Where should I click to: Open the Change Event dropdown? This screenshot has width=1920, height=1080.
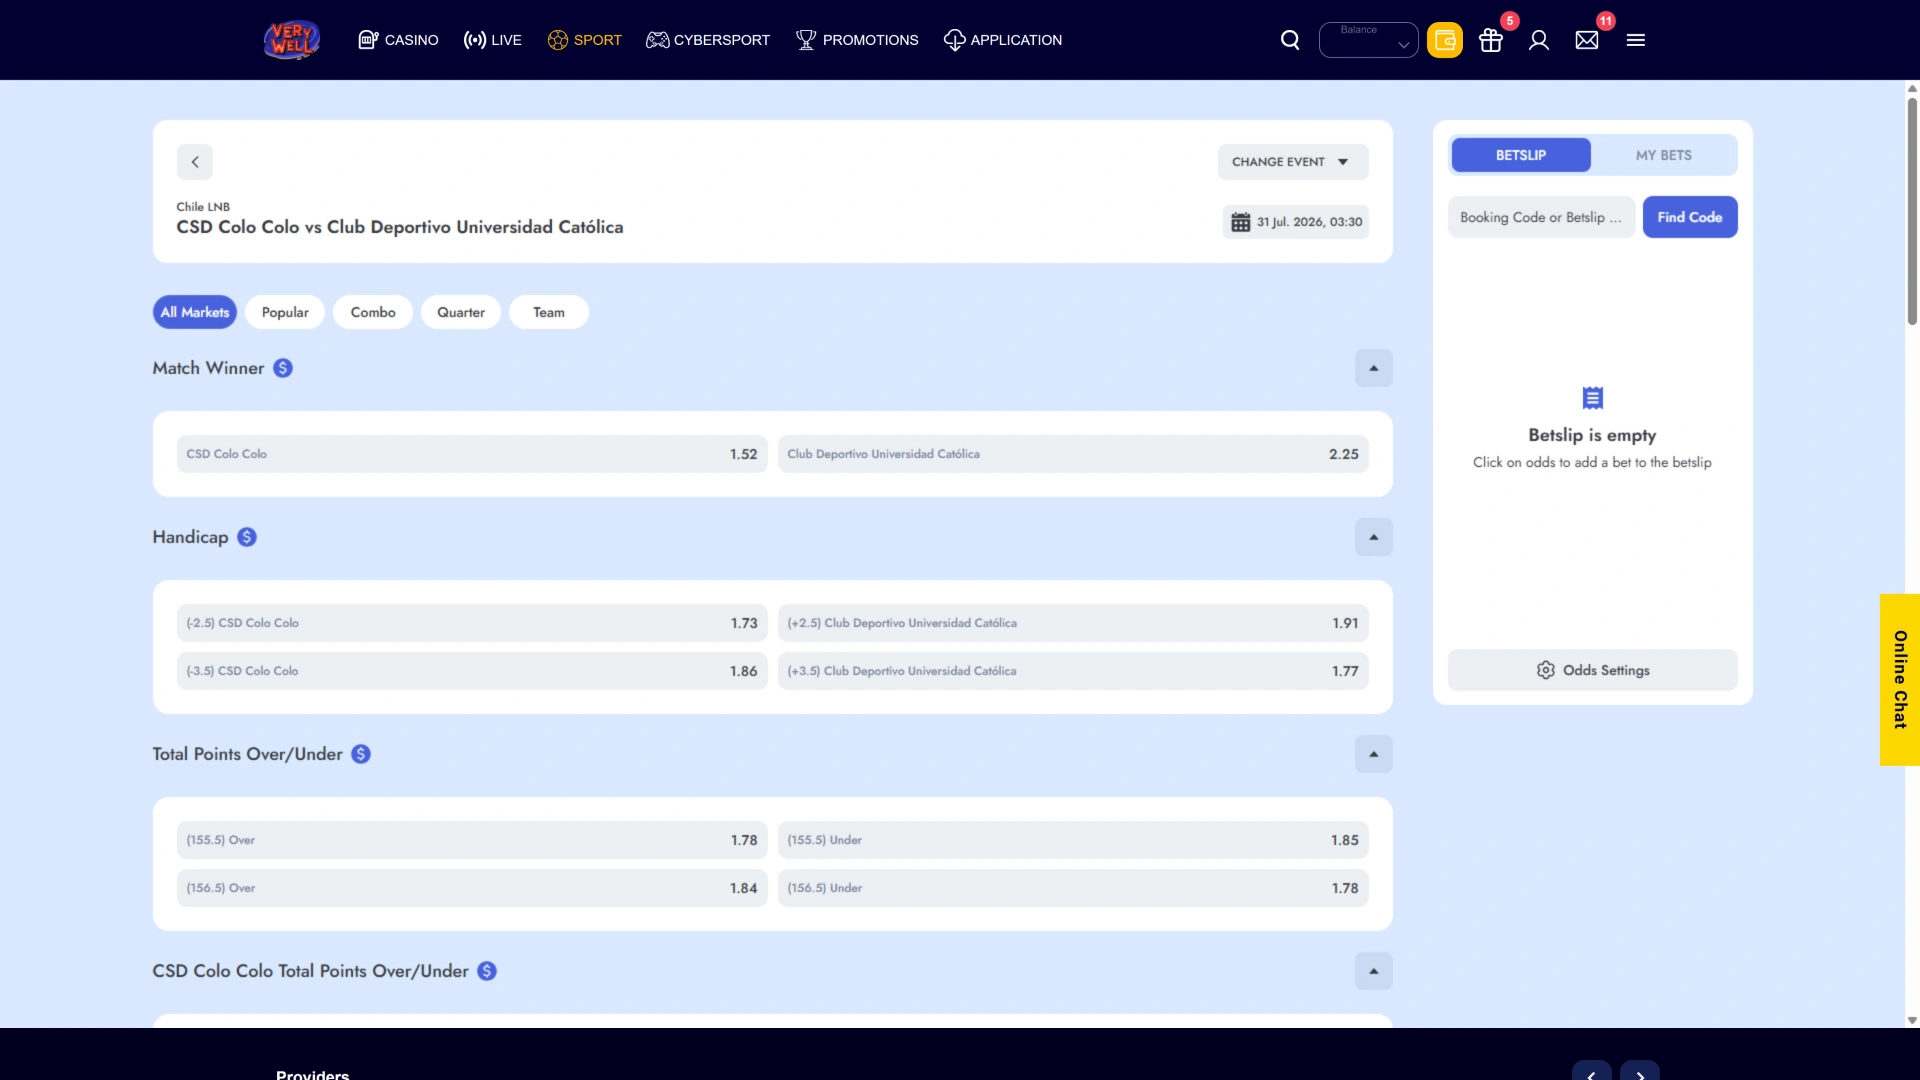coord(1293,162)
